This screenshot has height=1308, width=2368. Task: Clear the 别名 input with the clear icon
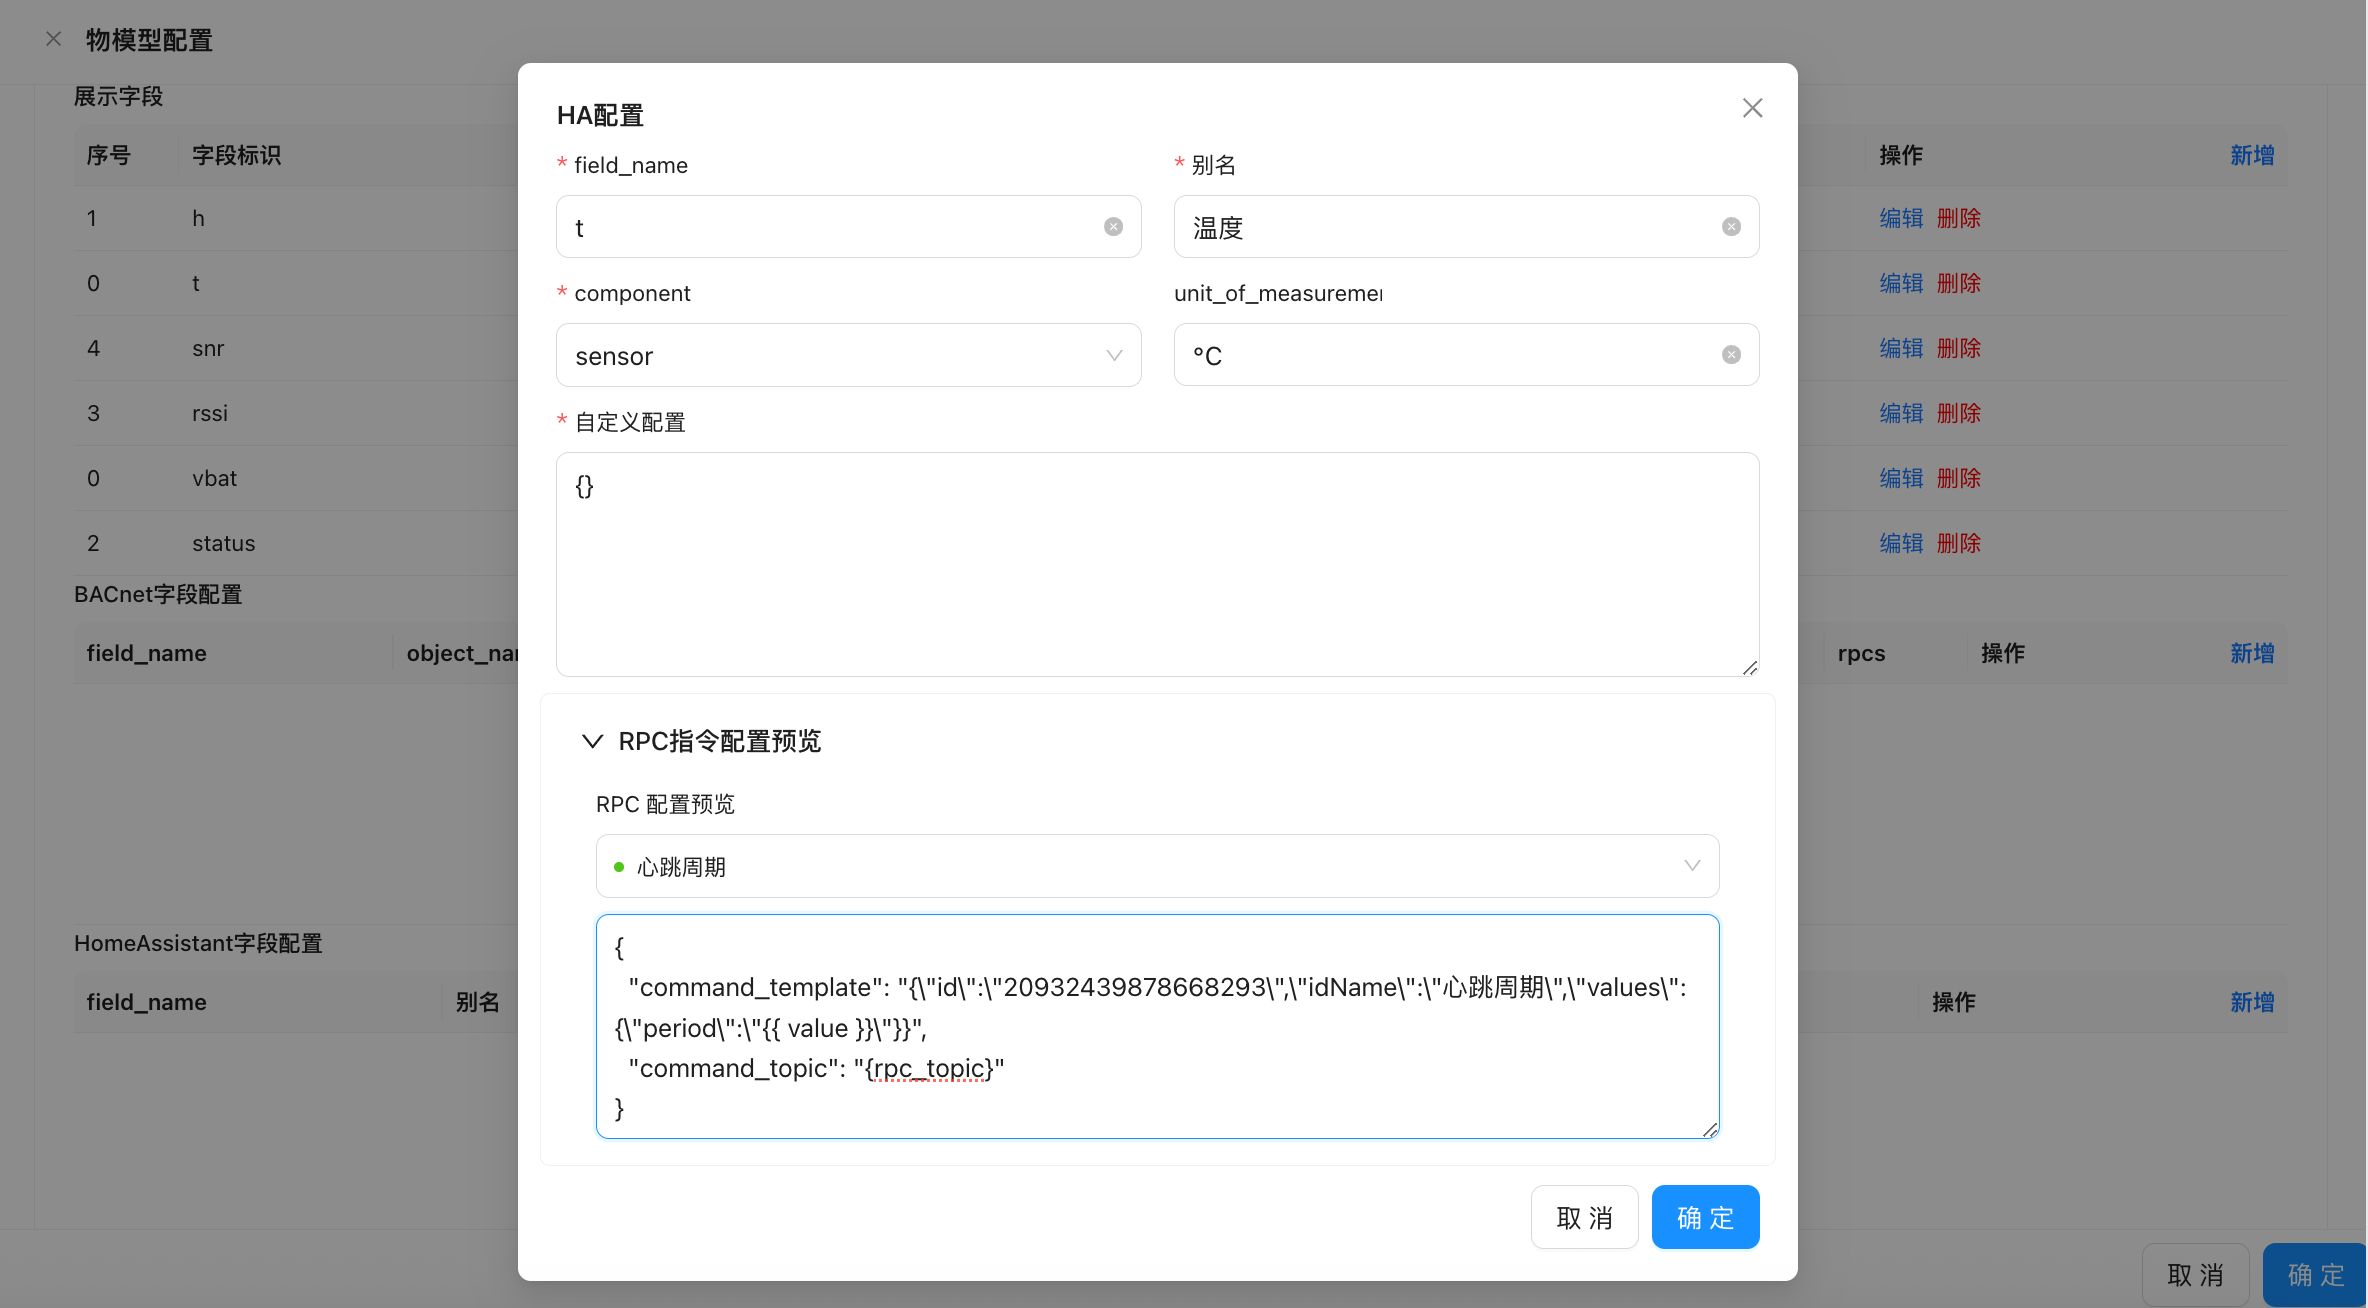pos(1731,227)
